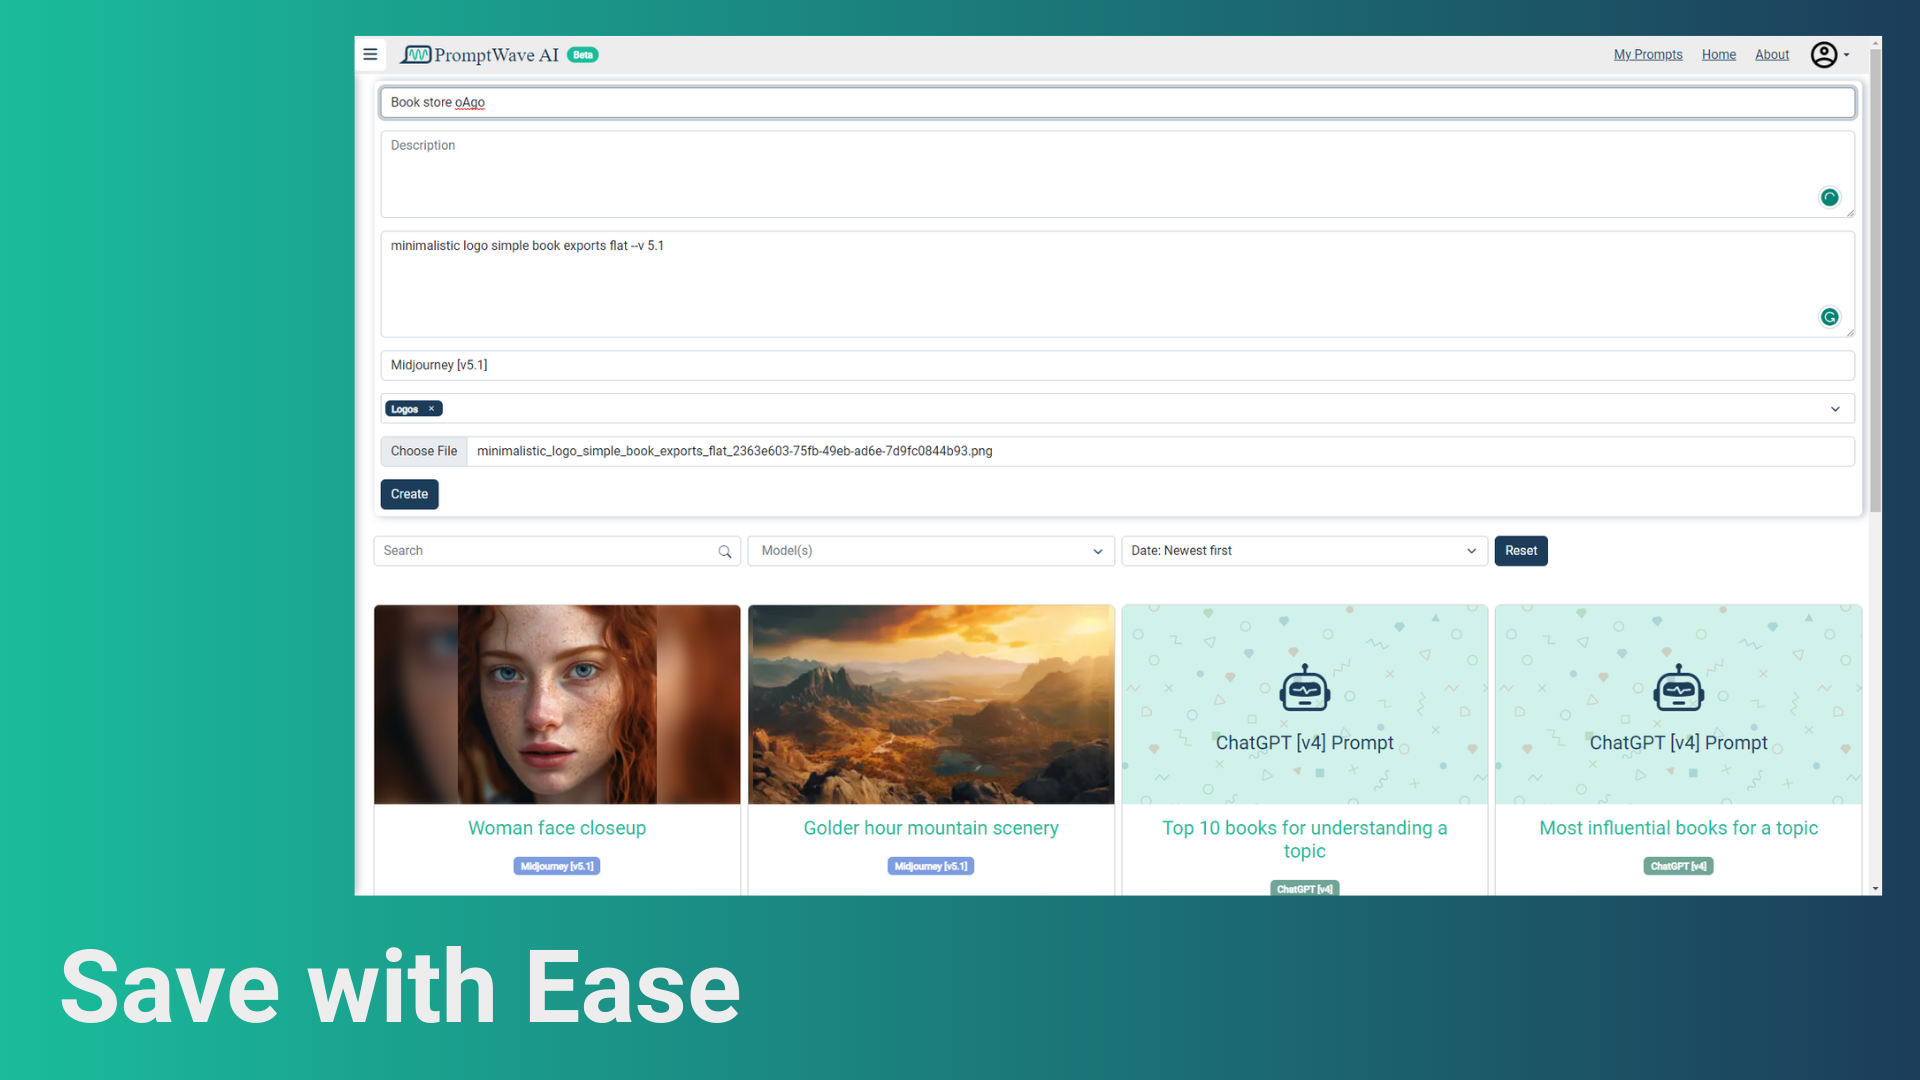Viewport: 1920px width, 1080px height.
Task: Open the user account avatar menu
Action: (x=1824, y=55)
